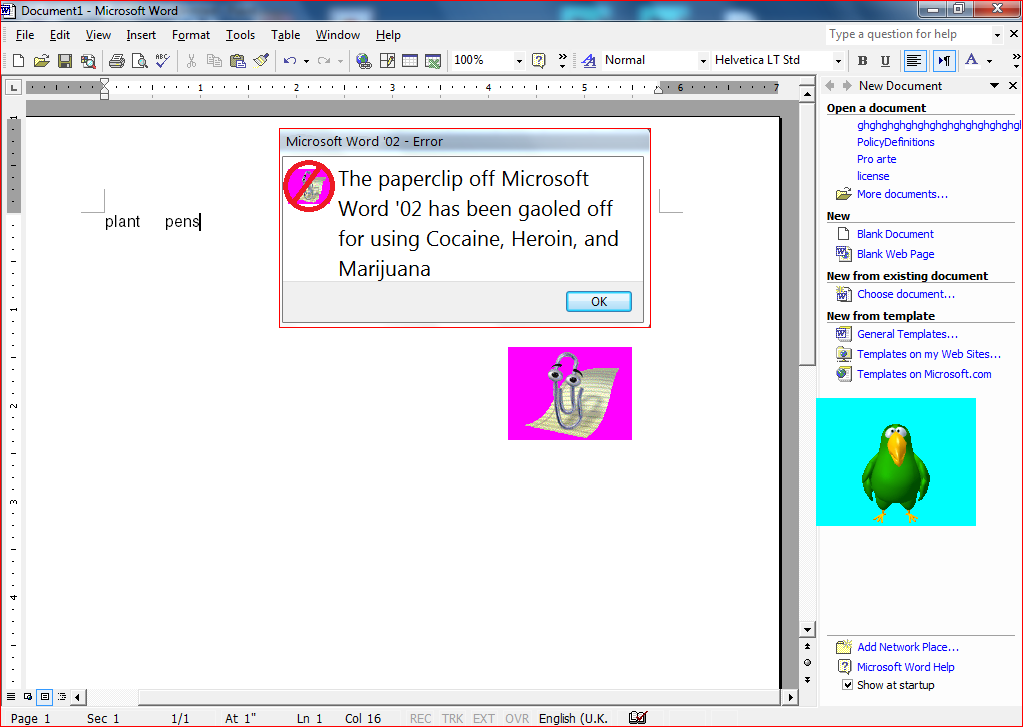Open the Font Color dropdown arrow
The height and width of the screenshot is (727, 1023).
coord(988,61)
